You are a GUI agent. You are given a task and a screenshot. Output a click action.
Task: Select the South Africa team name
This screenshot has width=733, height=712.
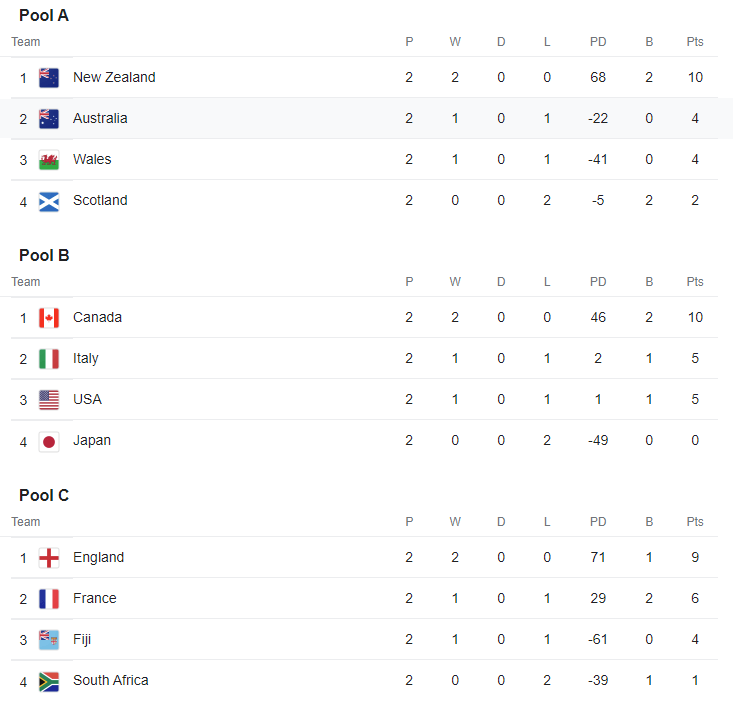111,680
